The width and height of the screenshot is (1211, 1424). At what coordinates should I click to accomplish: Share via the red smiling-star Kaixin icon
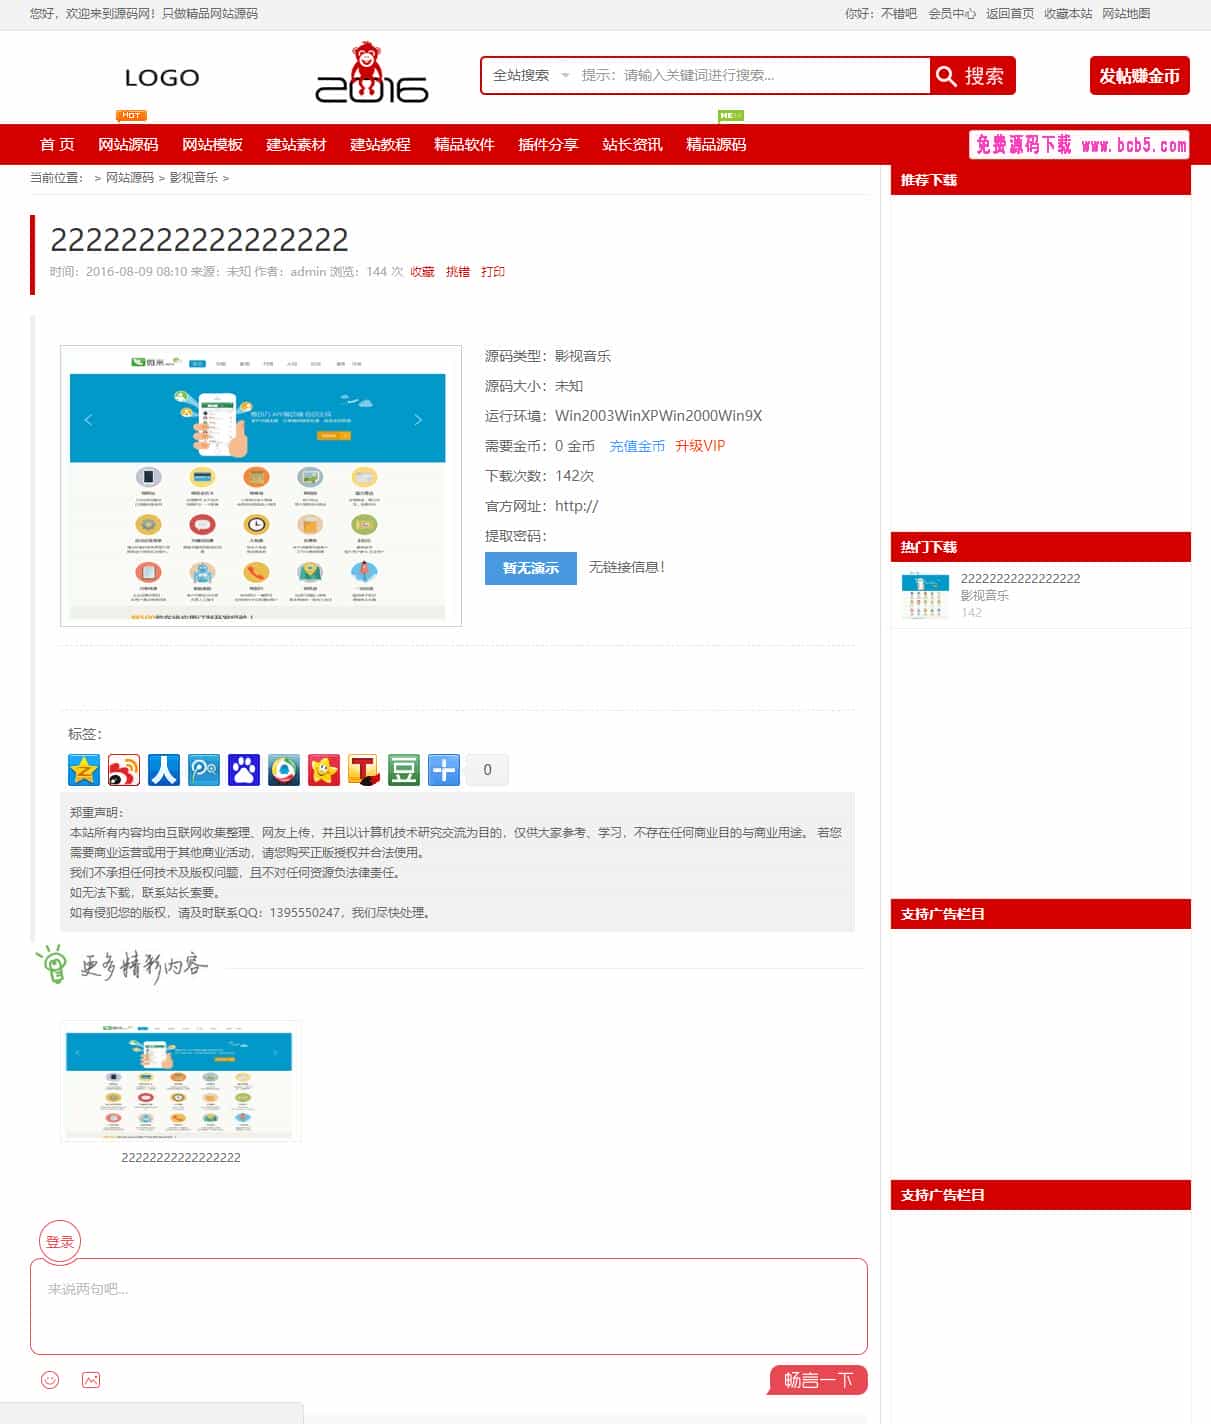tap(324, 770)
